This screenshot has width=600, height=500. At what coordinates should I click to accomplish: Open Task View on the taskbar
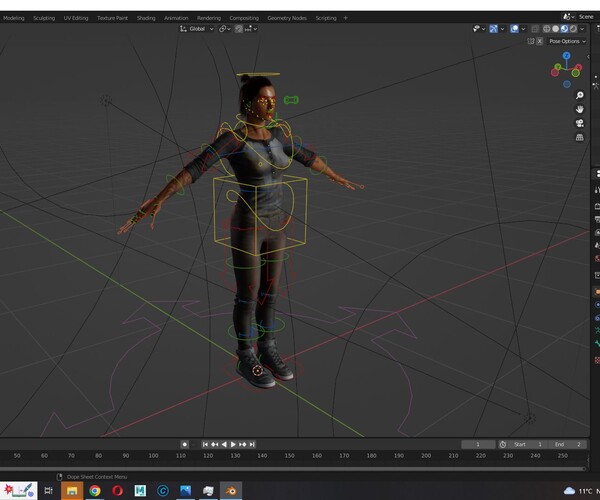point(48,490)
